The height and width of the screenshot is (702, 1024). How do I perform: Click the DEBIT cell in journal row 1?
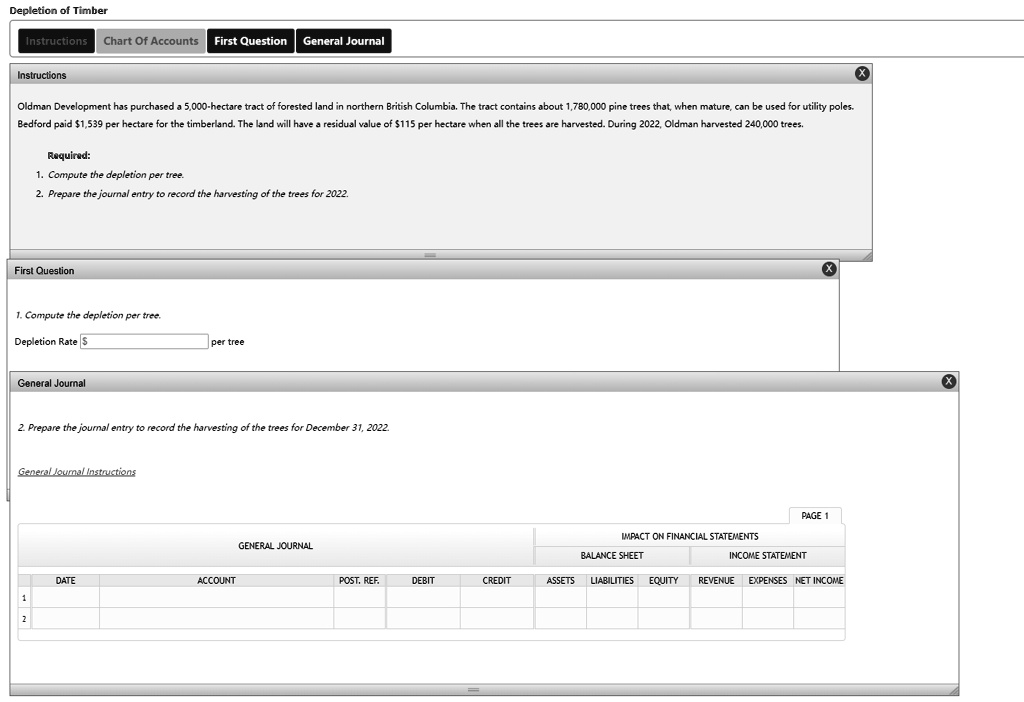(423, 597)
